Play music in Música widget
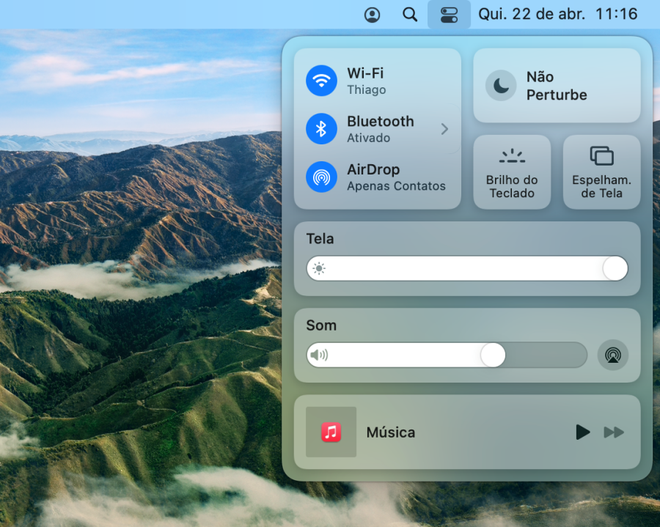Viewport: 660px width, 527px height. [583, 432]
